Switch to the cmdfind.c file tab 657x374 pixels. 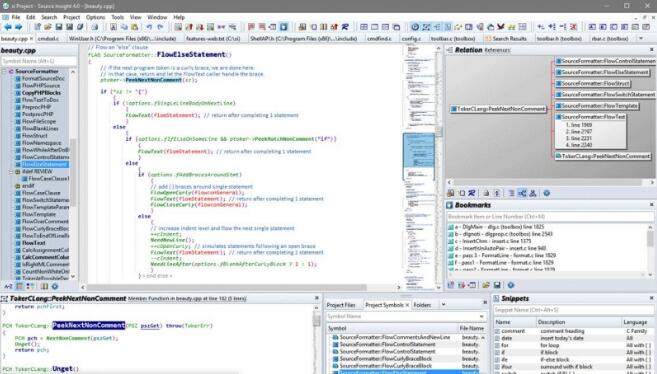379,39
